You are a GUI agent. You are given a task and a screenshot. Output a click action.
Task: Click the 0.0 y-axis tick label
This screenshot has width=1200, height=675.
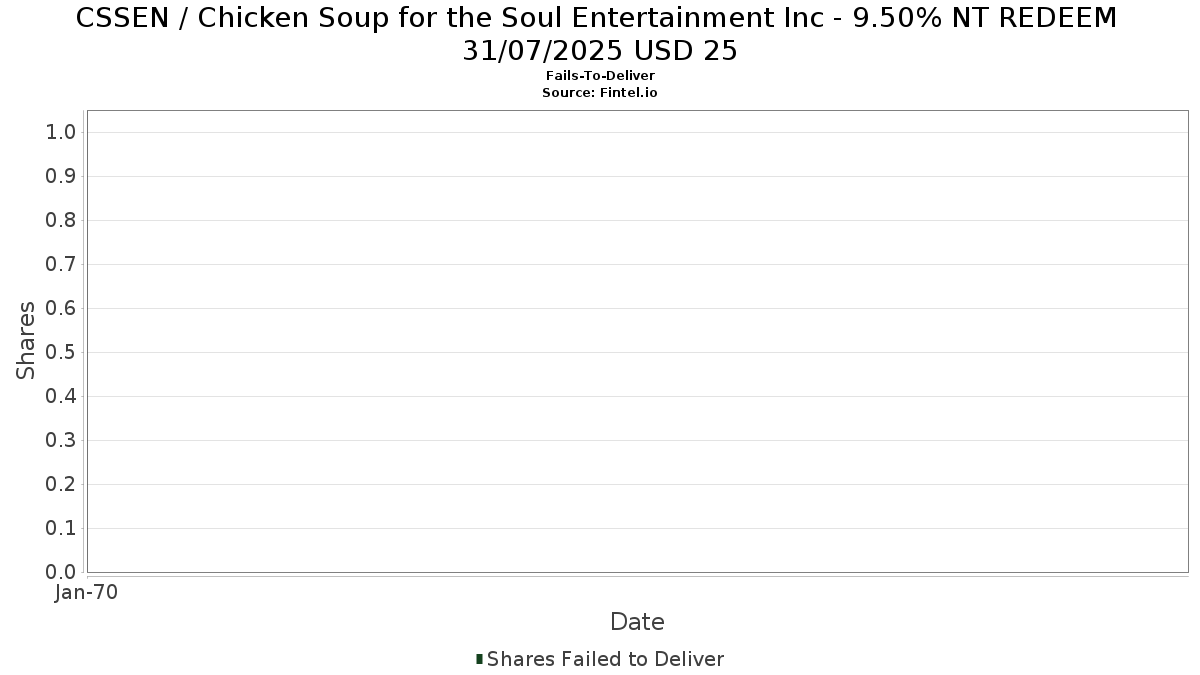pyautogui.click(x=62, y=572)
